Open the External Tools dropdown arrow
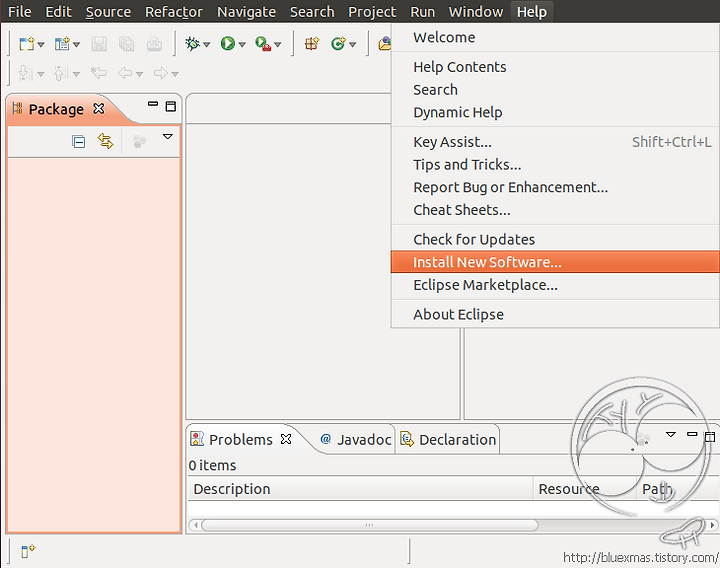 coord(277,45)
